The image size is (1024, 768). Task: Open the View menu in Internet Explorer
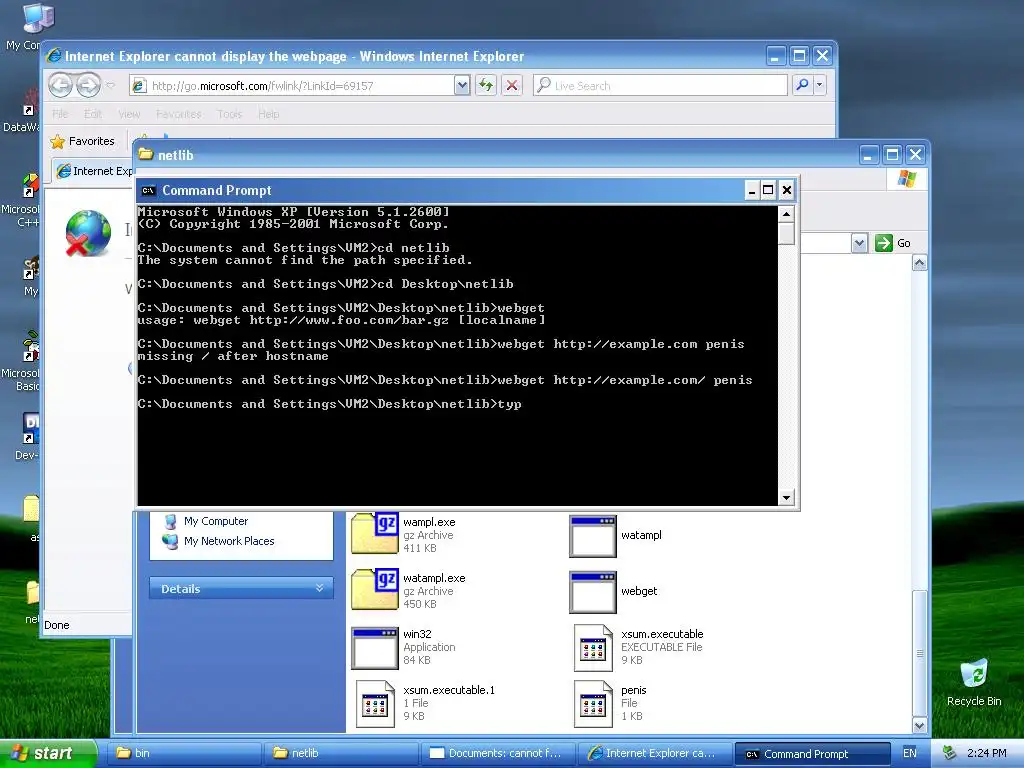click(x=129, y=114)
